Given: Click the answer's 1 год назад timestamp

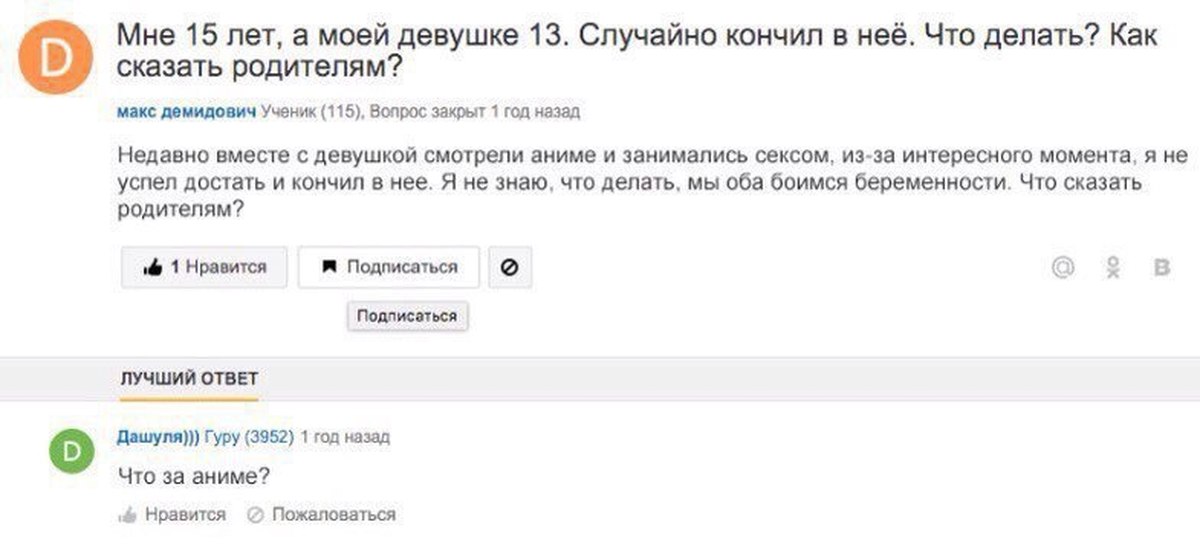Looking at the screenshot, I should point(345,437).
